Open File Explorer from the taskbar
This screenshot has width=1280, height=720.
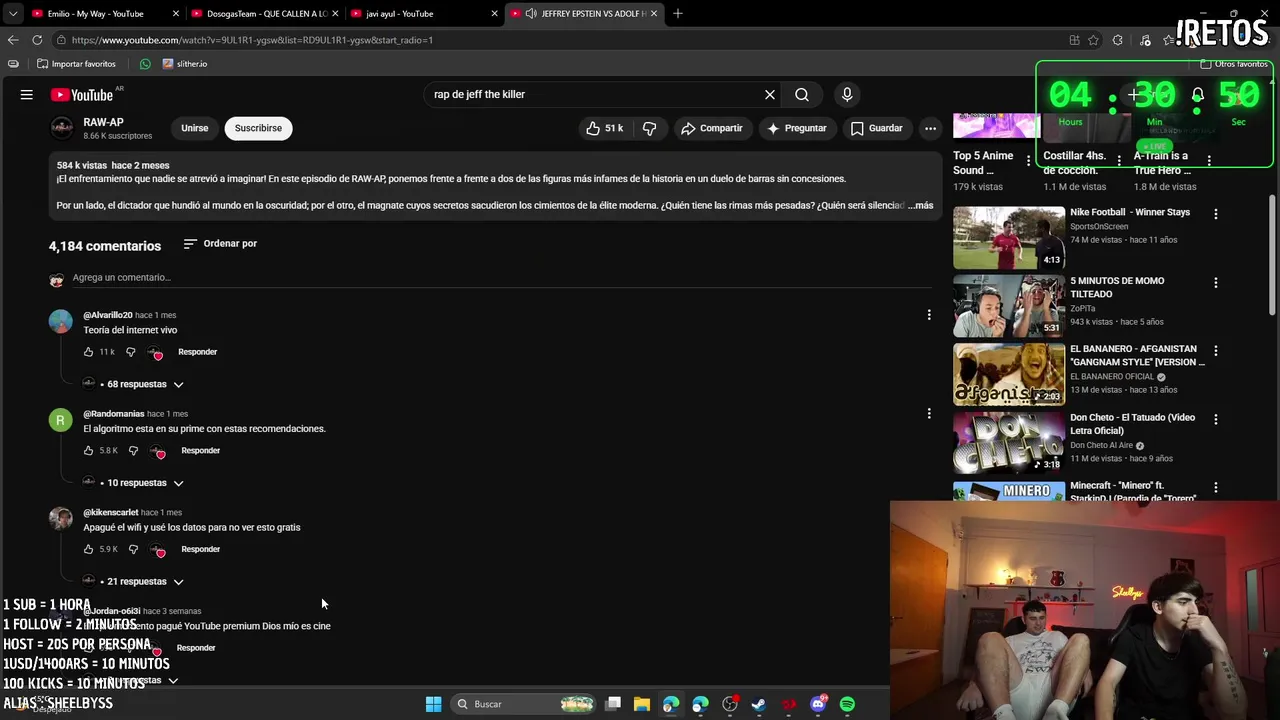642,704
